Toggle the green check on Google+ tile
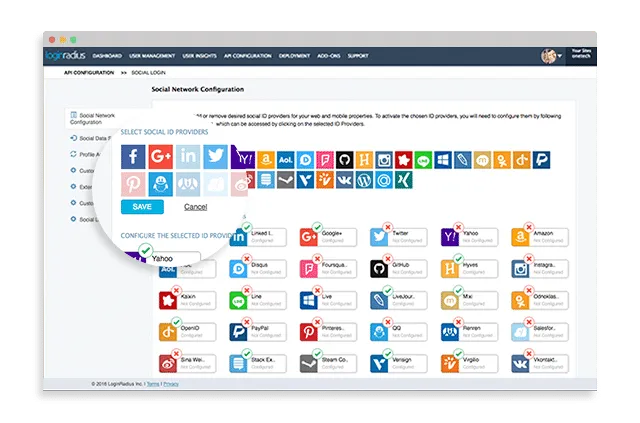The width and height of the screenshot is (640, 423). point(318,227)
